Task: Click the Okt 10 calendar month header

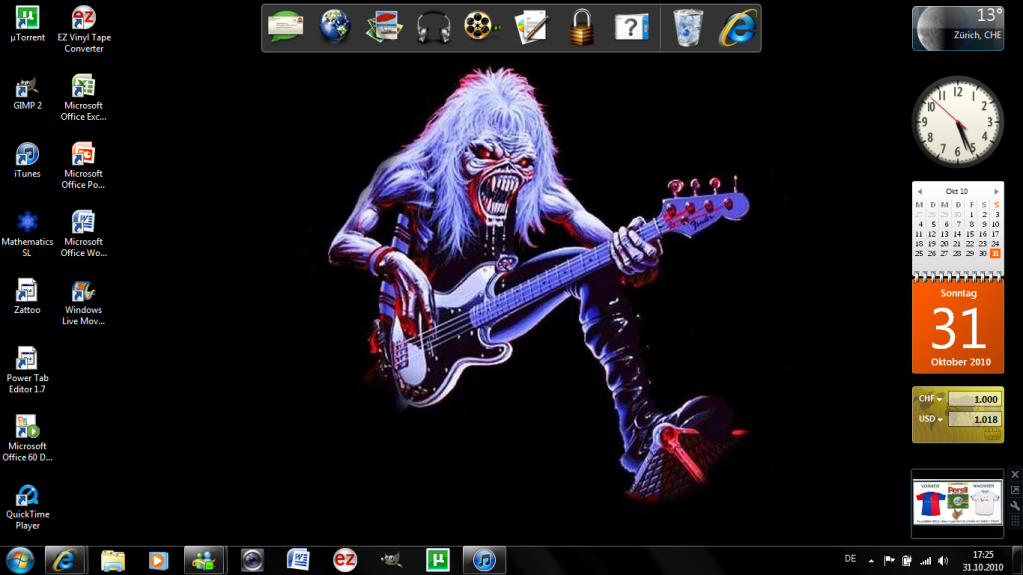Action: click(x=957, y=191)
